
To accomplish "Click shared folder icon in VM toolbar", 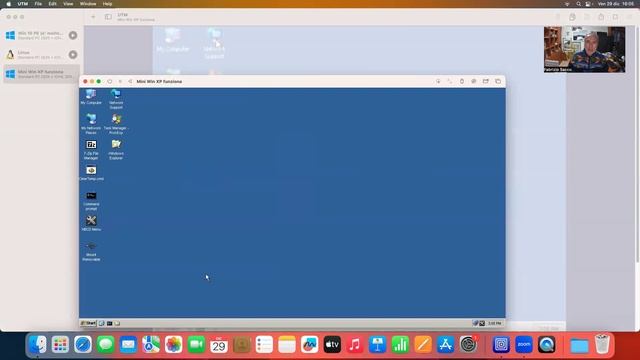I will pos(486,82).
